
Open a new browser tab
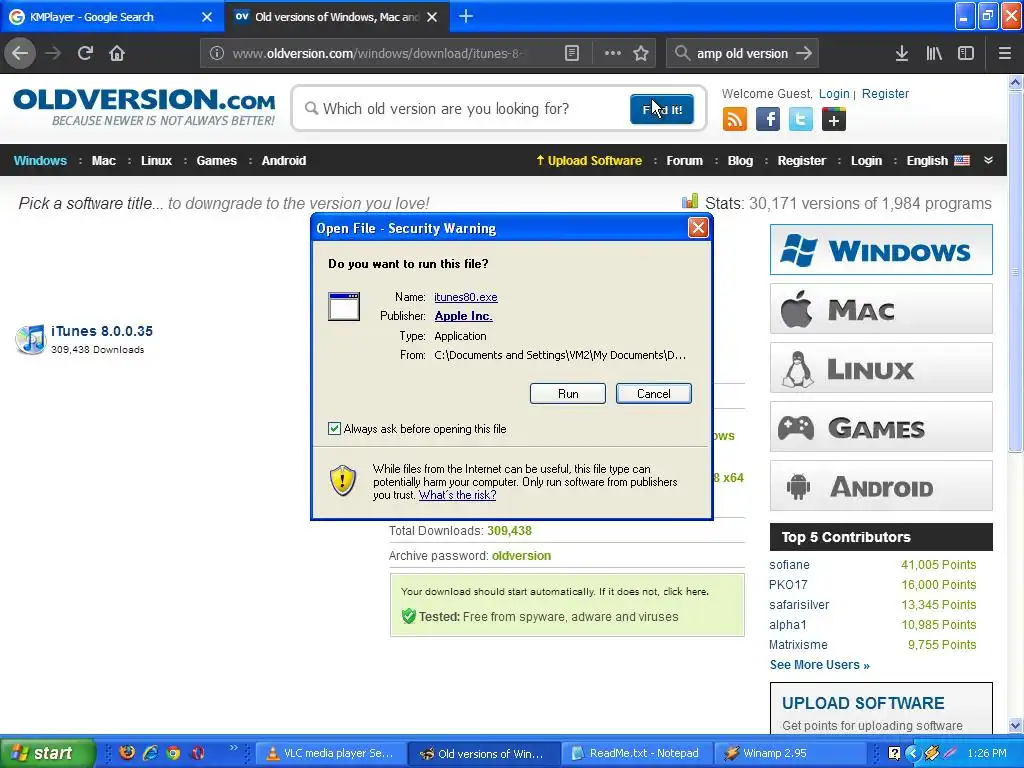tap(466, 16)
